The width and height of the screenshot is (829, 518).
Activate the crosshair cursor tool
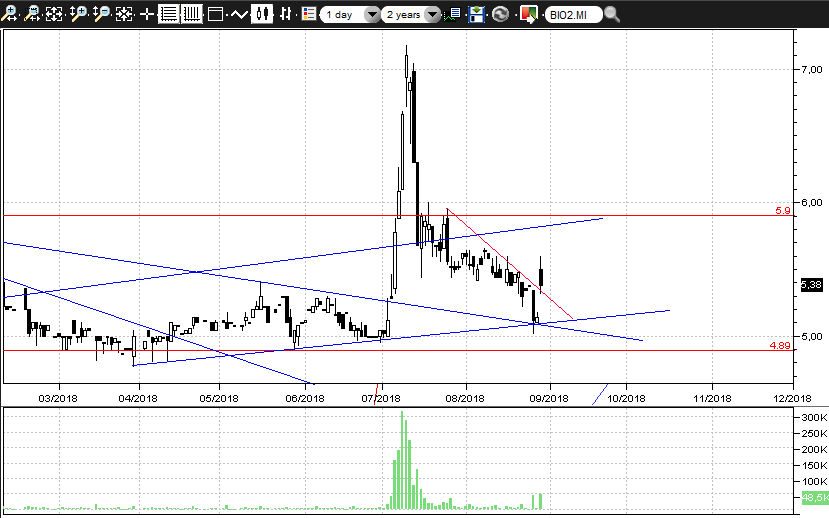click(147, 14)
